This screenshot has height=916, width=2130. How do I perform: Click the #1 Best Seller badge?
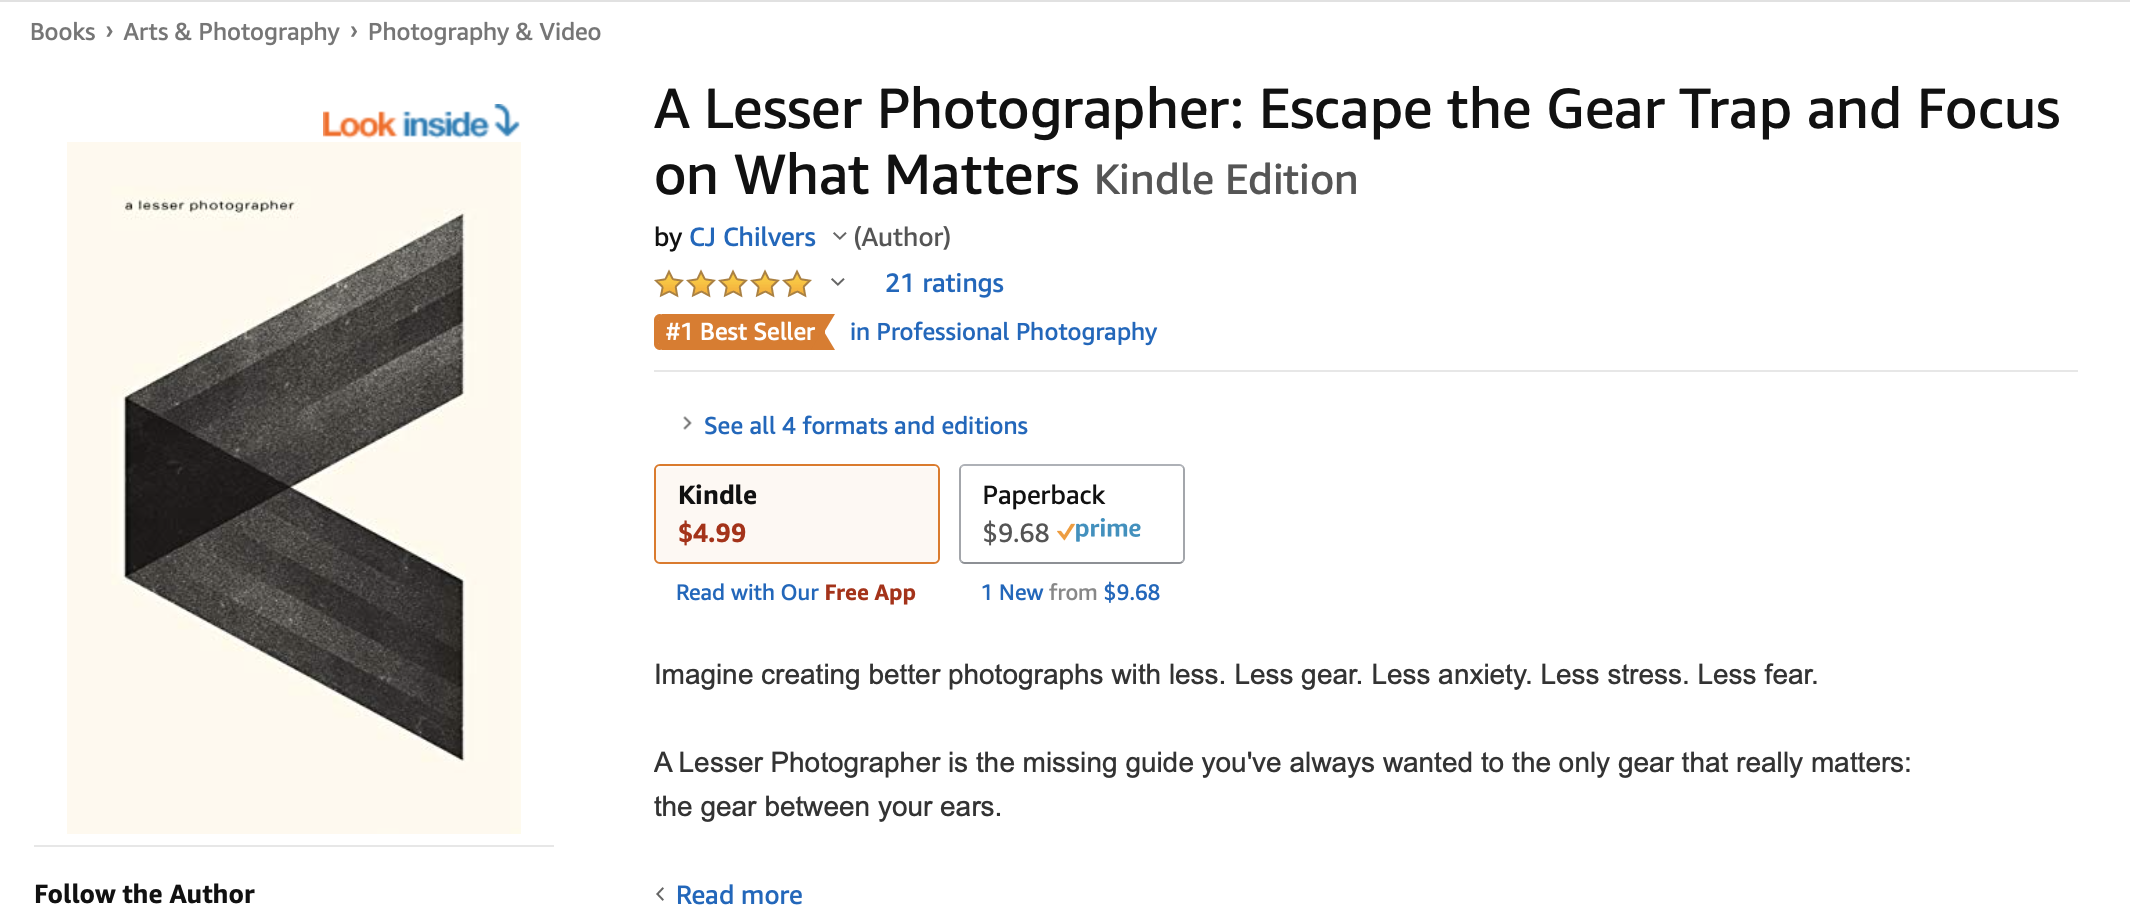coord(741,331)
